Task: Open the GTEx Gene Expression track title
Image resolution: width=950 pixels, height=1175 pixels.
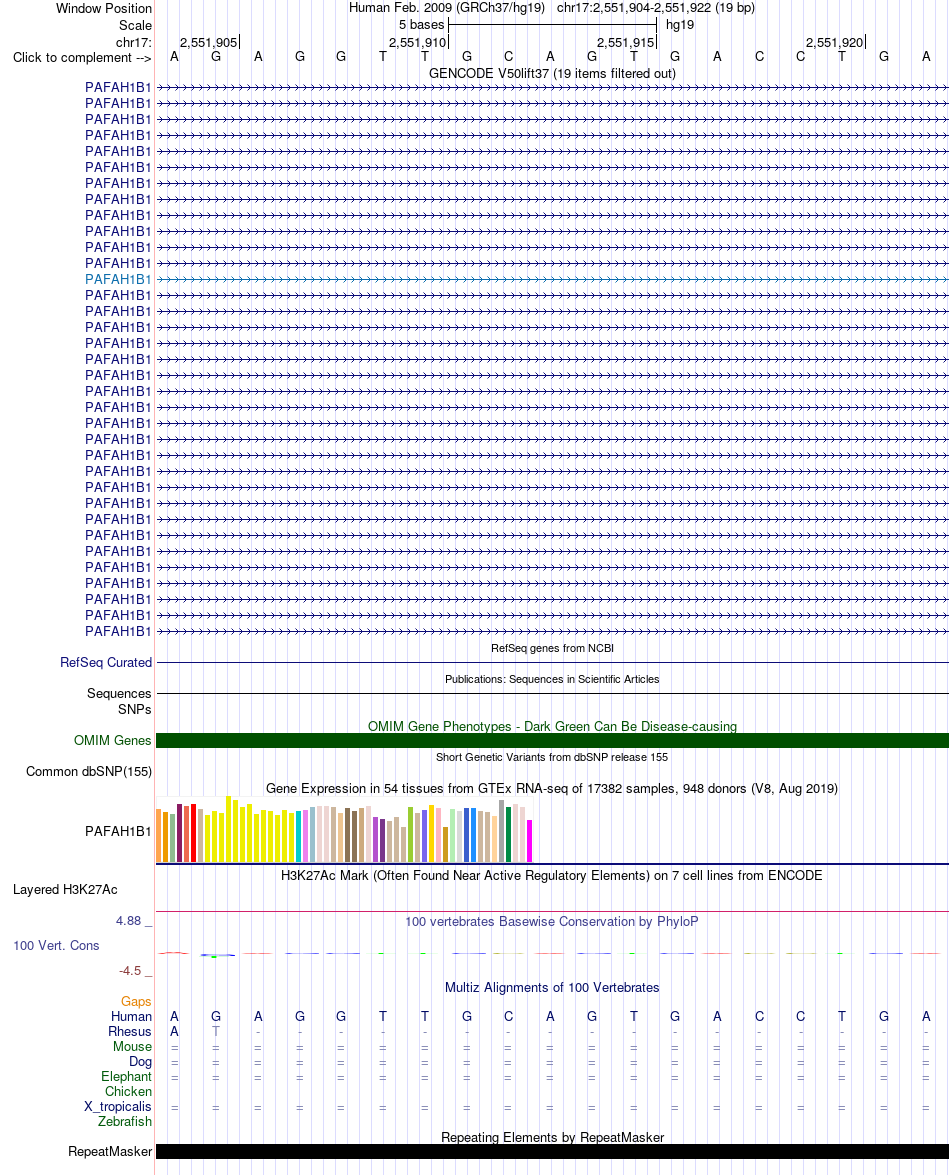Action: point(552,788)
